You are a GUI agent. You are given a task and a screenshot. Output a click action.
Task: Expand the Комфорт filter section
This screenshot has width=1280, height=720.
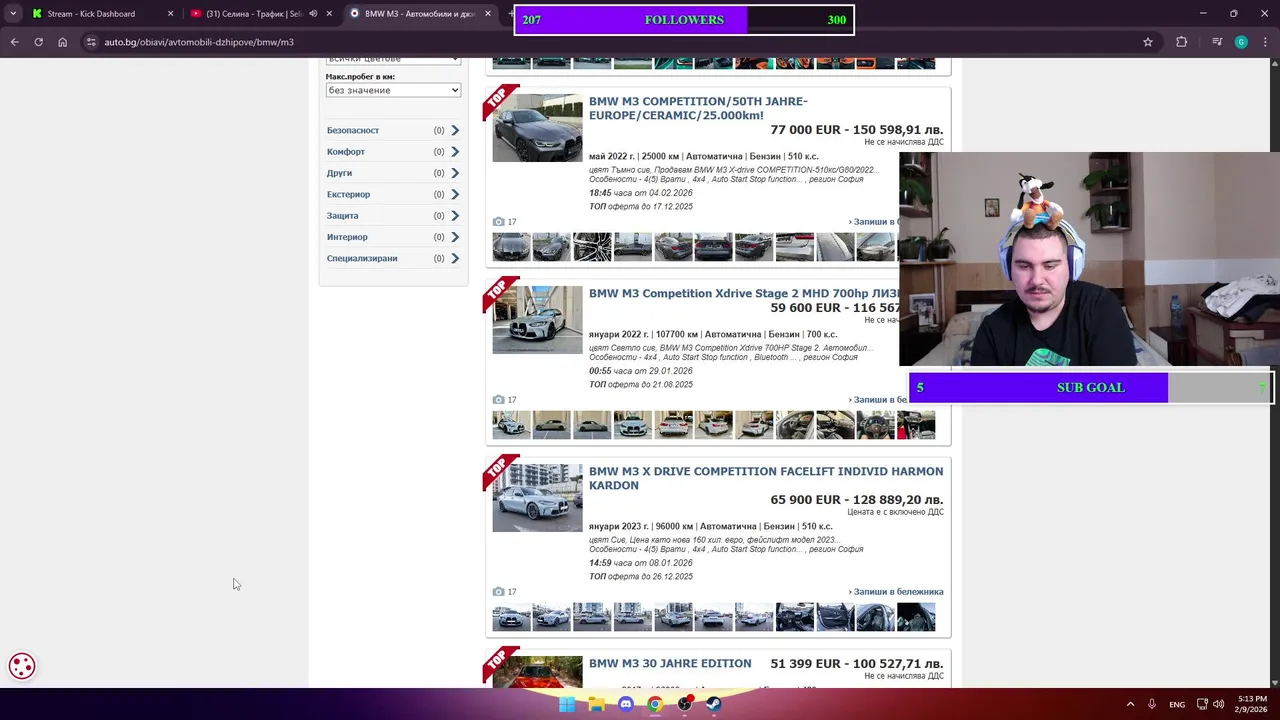[393, 152]
